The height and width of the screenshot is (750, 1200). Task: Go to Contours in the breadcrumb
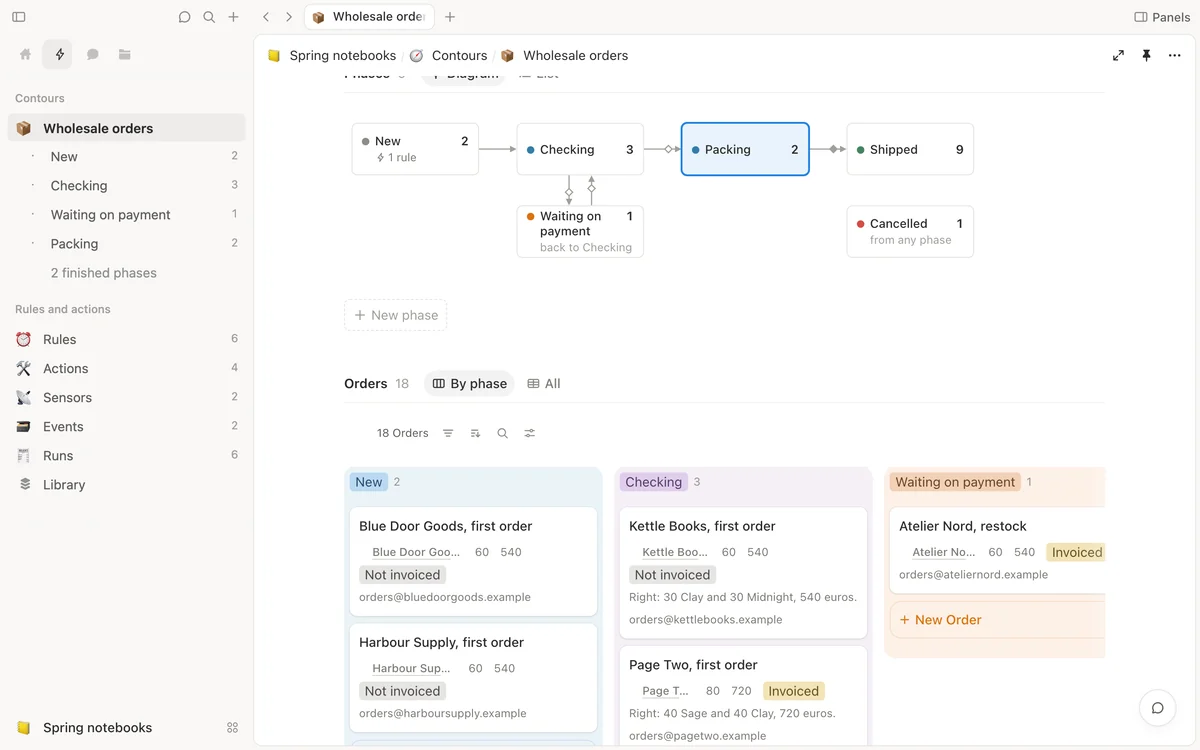(x=448, y=56)
